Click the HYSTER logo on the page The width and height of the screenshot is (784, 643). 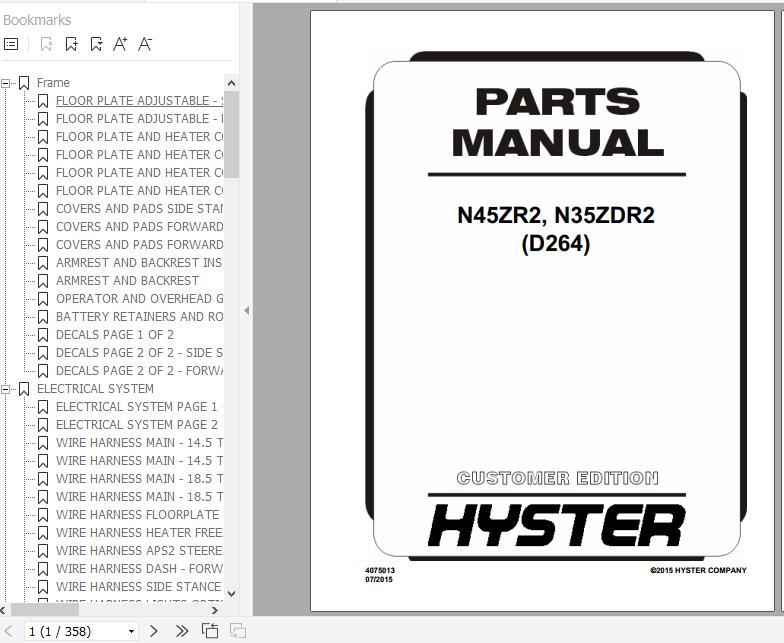click(x=556, y=526)
